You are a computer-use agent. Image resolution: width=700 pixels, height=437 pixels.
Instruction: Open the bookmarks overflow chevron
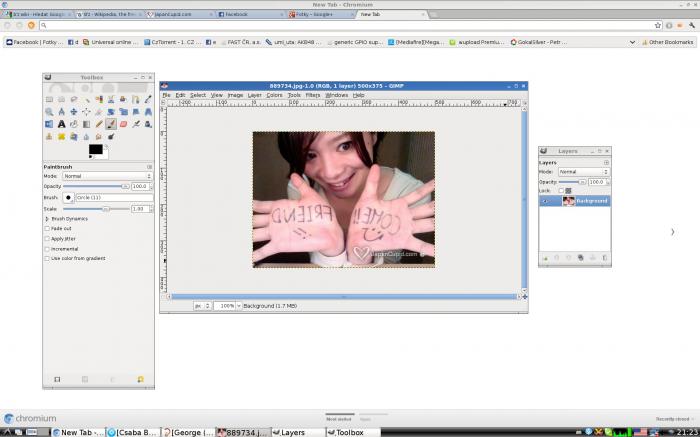632,42
